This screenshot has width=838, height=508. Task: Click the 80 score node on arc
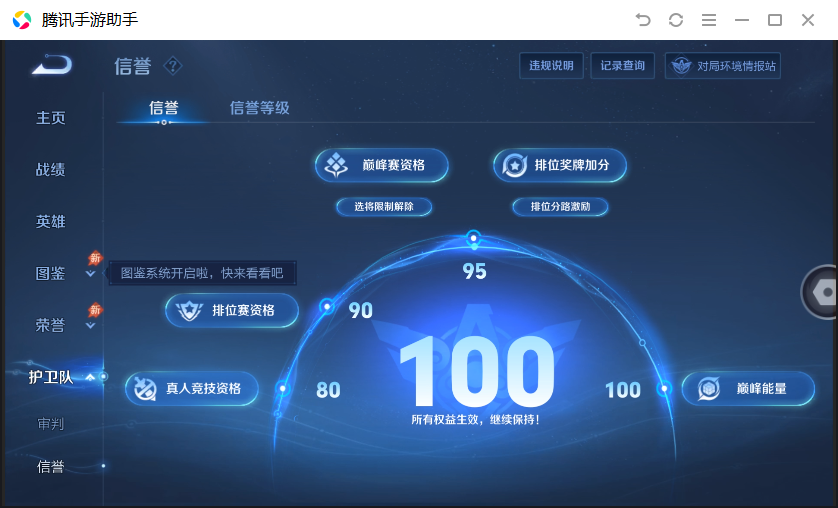283,388
